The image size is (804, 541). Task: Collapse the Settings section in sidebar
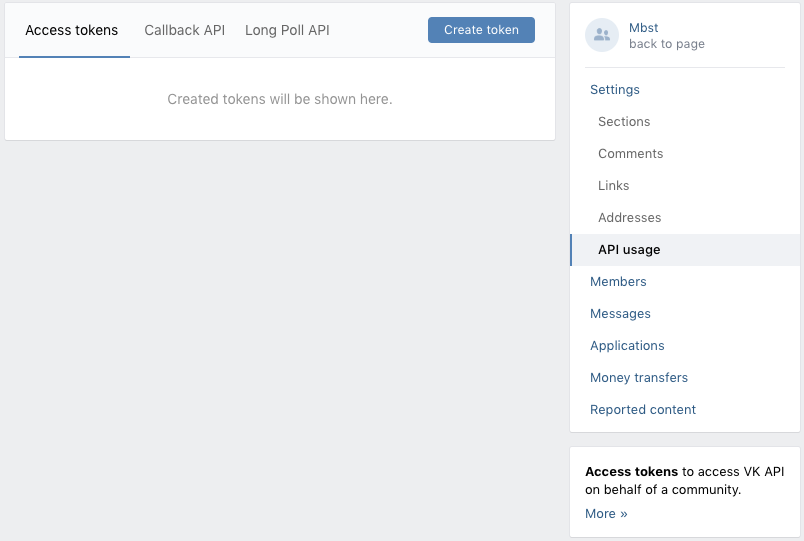615,90
